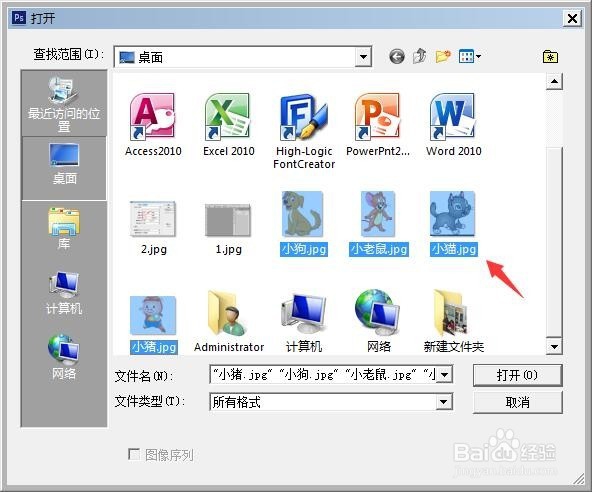Click the vertical scrollbar thumb
592x492 pixels.
pyautogui.click(x=554, y=242)
